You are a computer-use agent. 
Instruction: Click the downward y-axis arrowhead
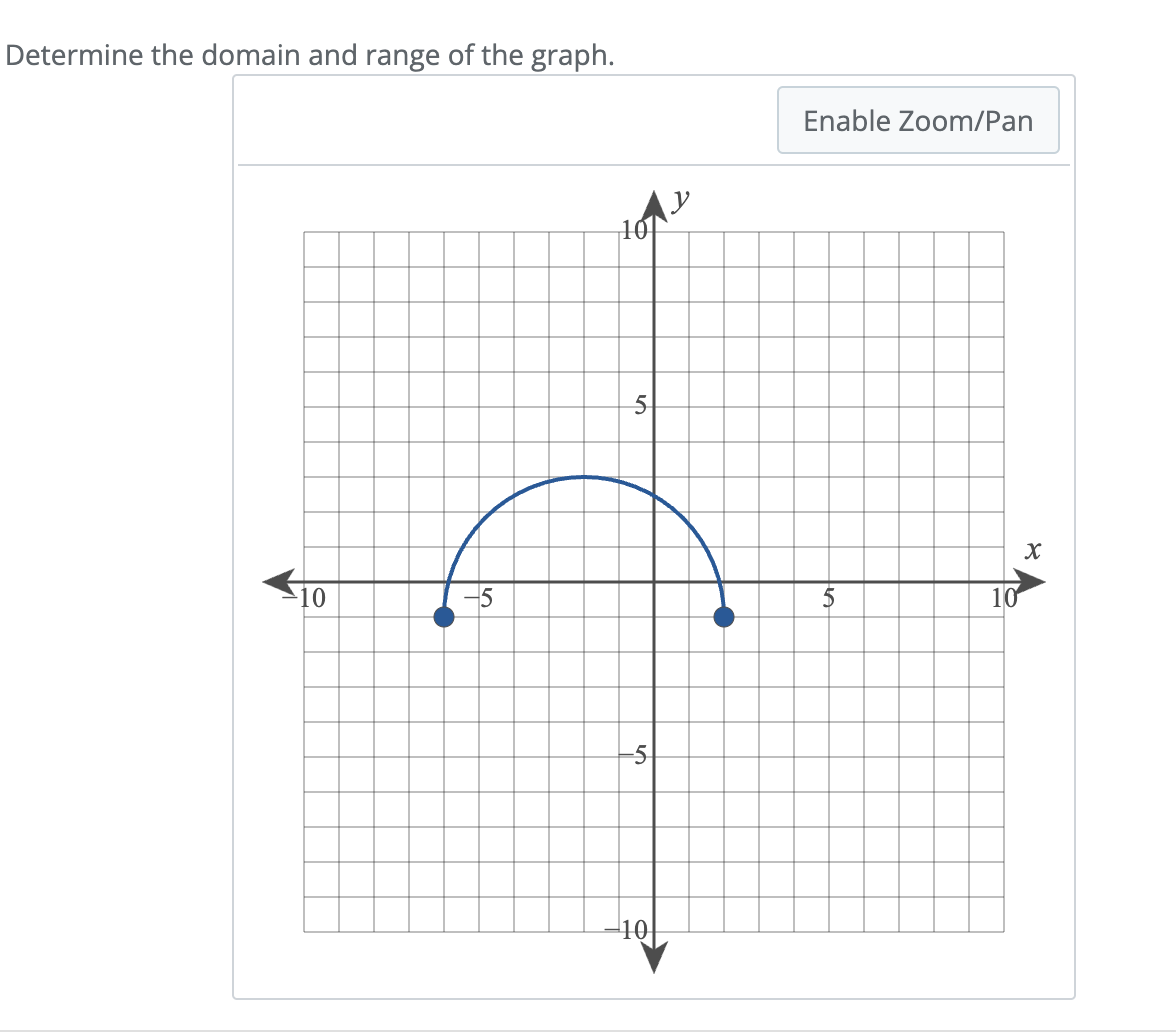click(x=655, y=958)
